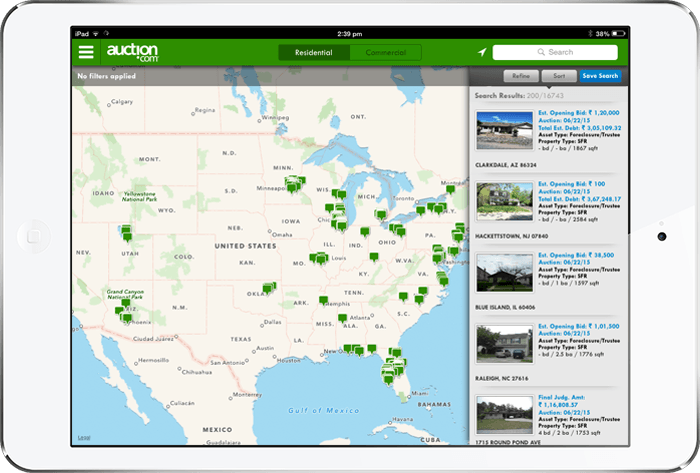This screenshot has height=473, width=700.
Task: Switch to the Commercial tab
Action: tap(385, 52)
